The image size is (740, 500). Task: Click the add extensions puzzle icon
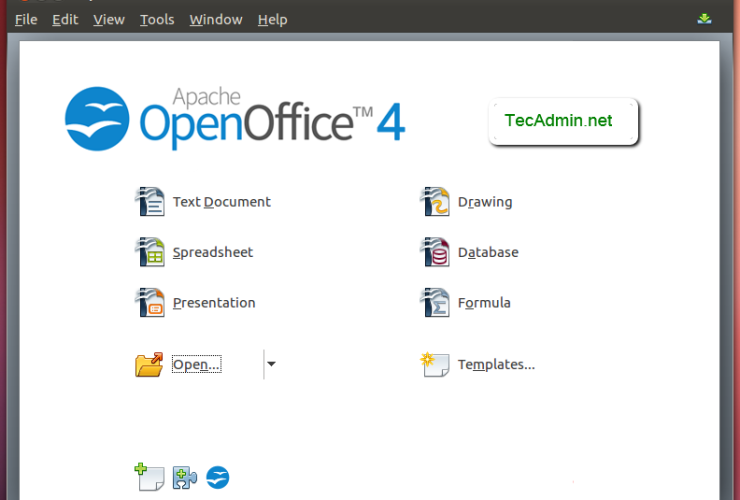[185, 477]
